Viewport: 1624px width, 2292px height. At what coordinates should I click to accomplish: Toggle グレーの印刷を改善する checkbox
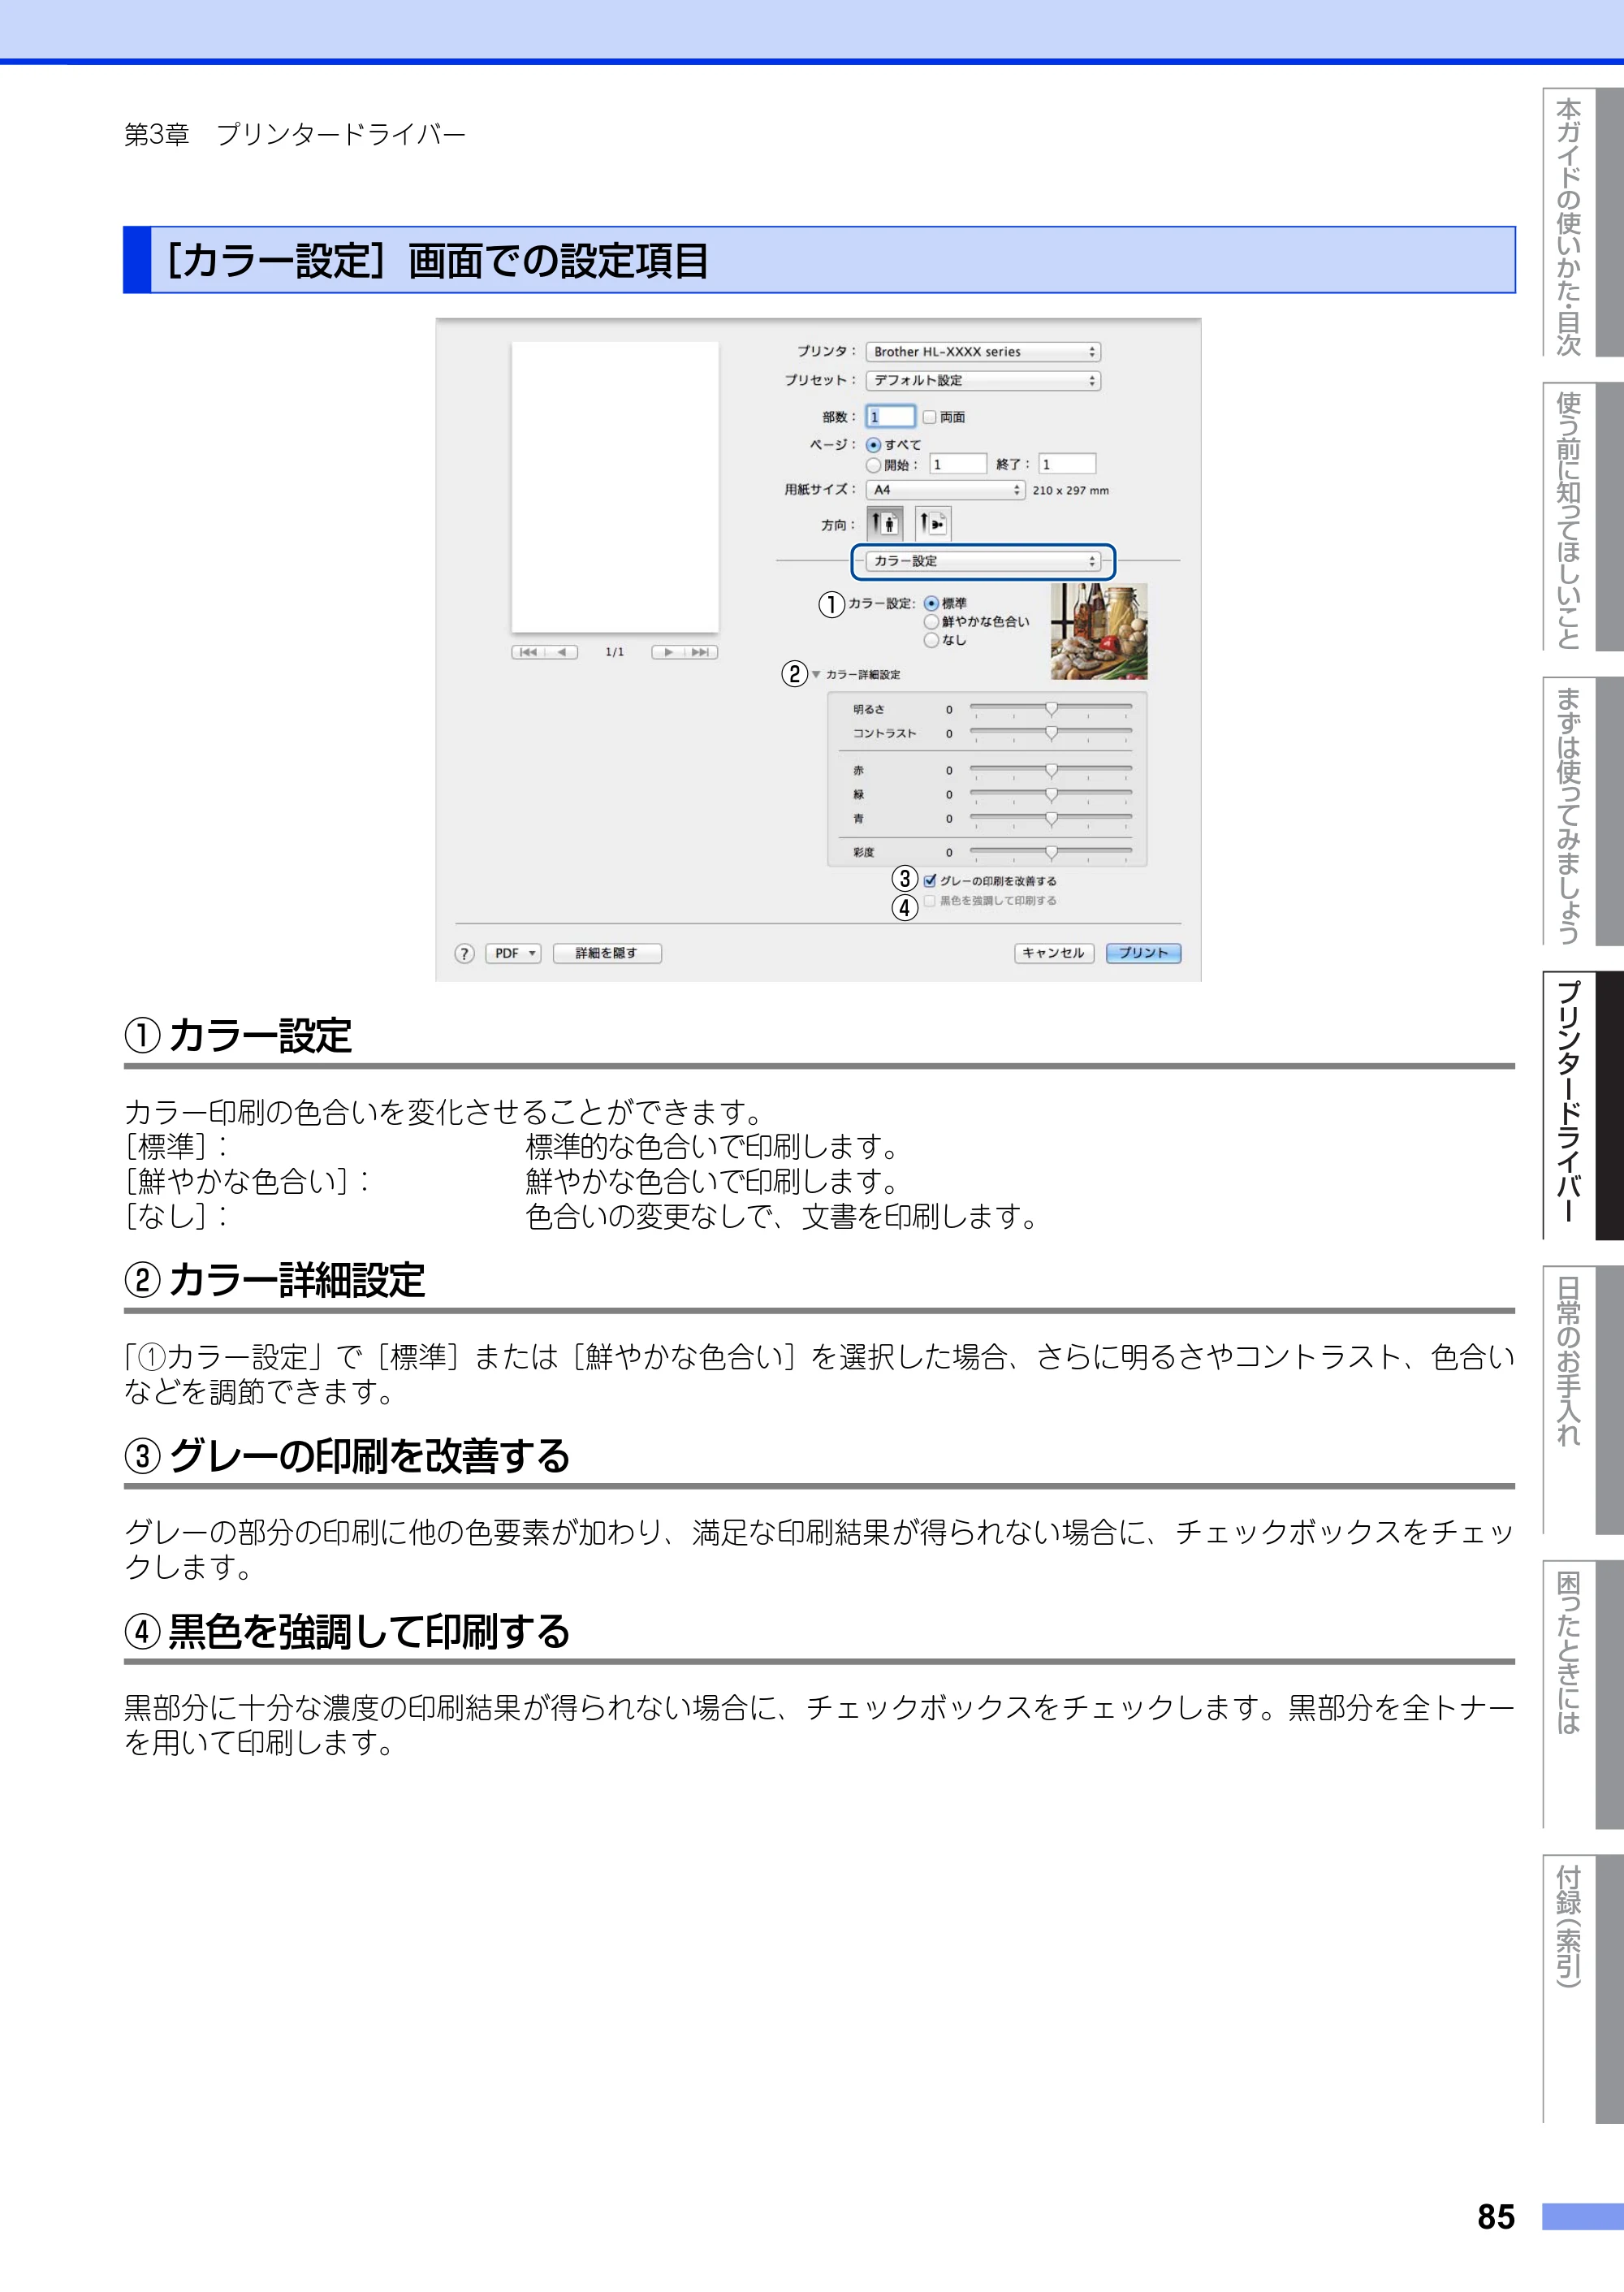click(x=930, y=881)
